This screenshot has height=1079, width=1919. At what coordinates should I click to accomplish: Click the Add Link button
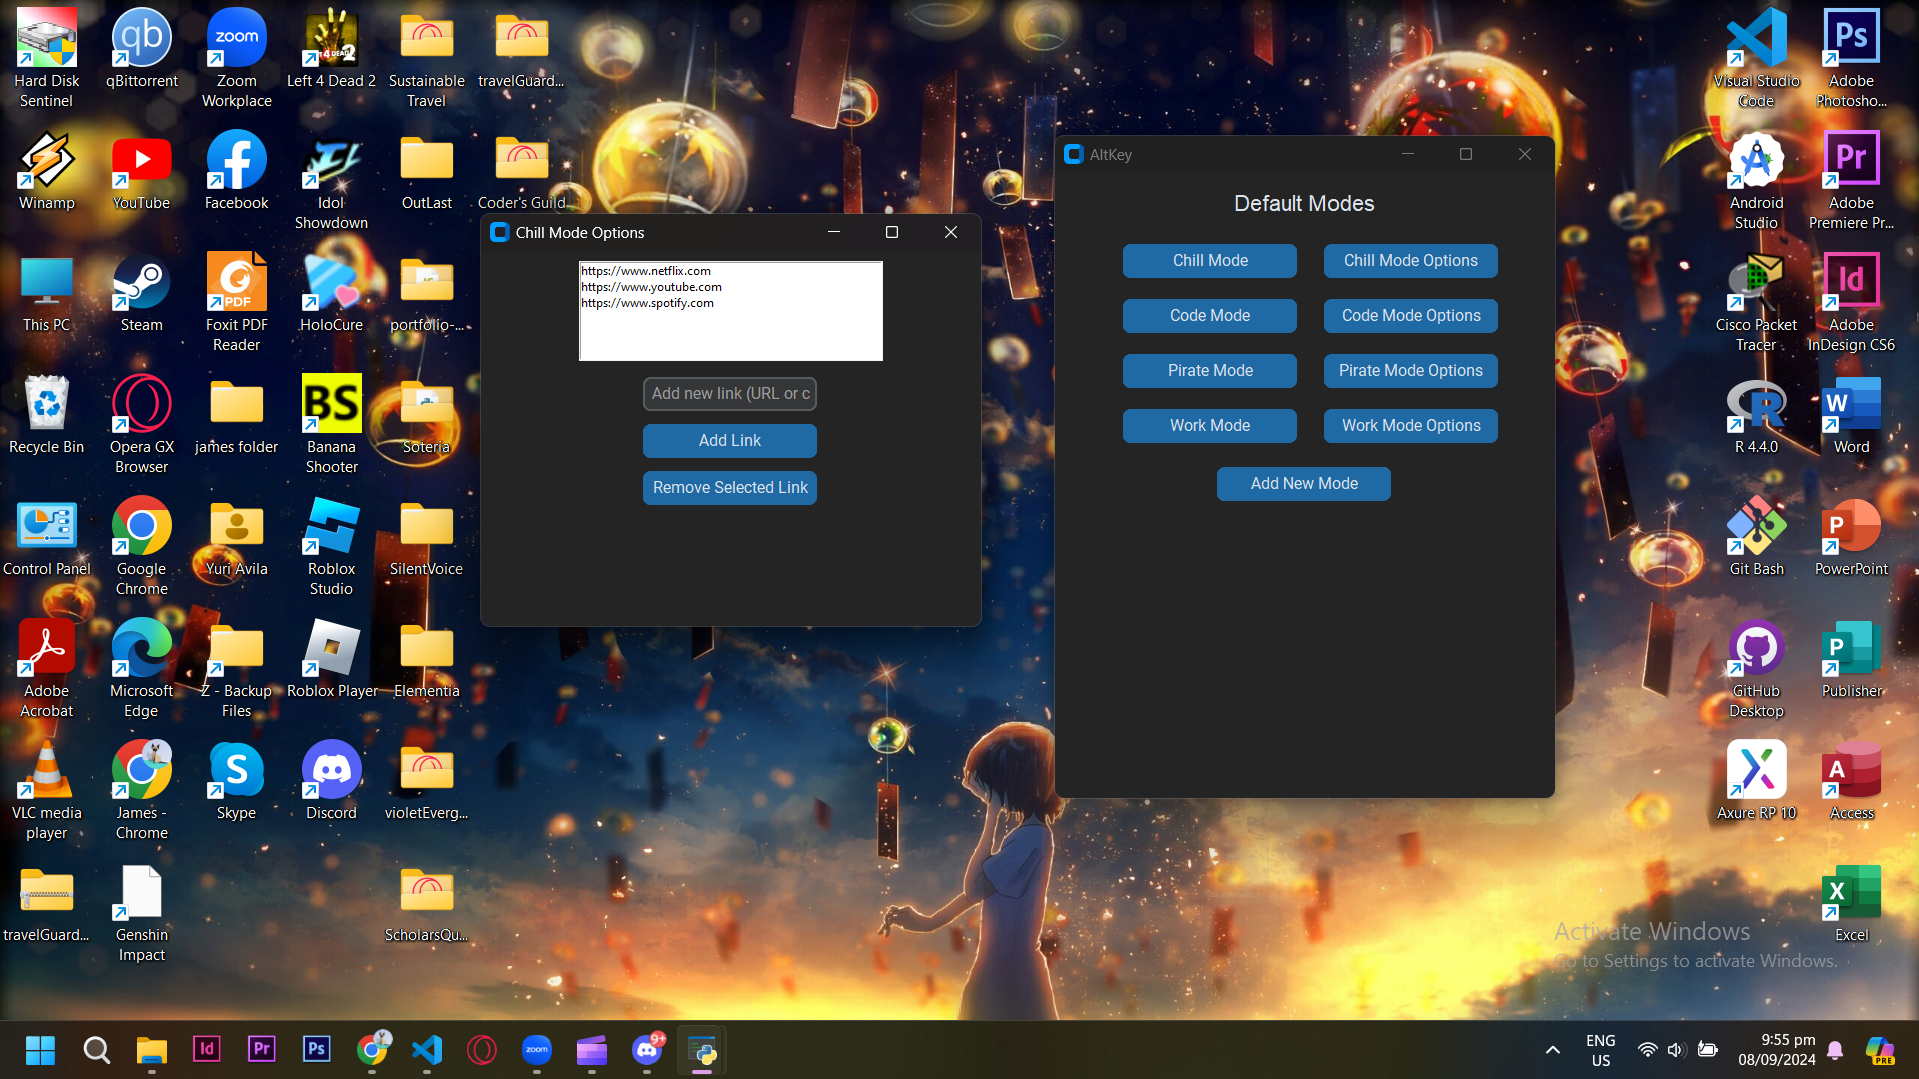tap(730, 441)
